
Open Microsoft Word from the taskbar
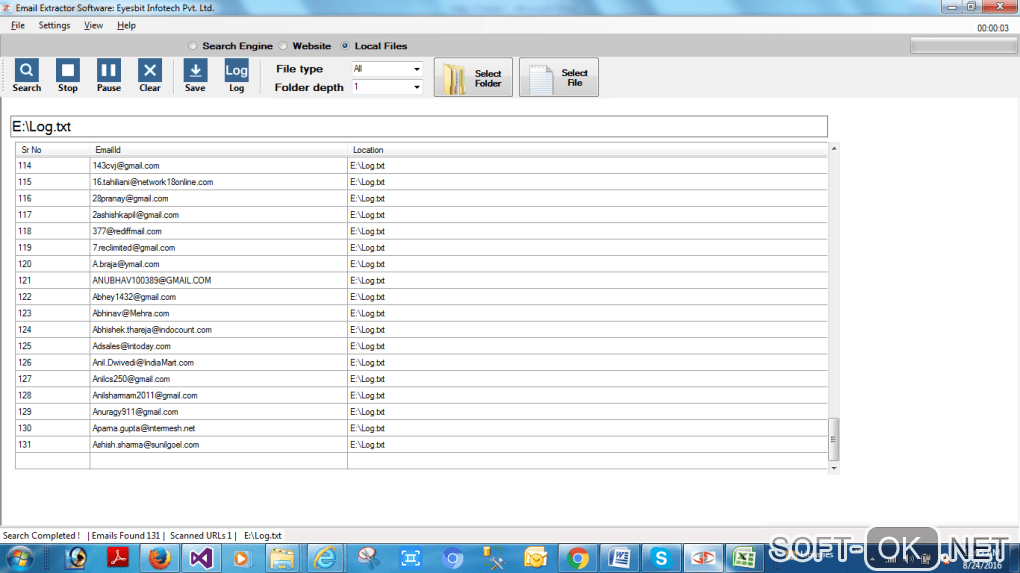click(x=619, y=559)
